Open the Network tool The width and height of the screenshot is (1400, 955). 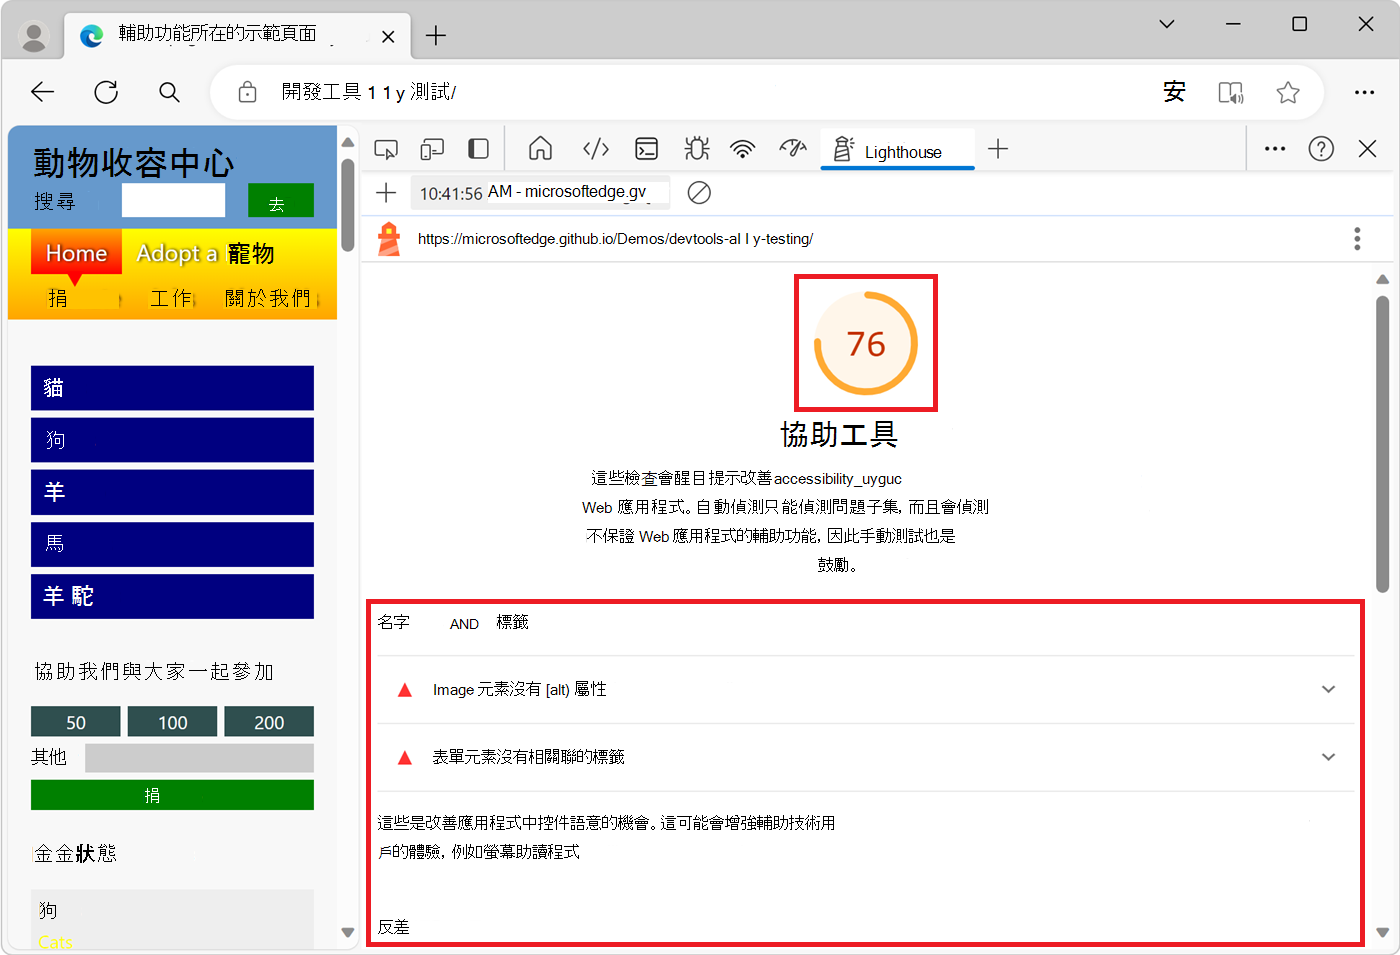pos(742,148)
